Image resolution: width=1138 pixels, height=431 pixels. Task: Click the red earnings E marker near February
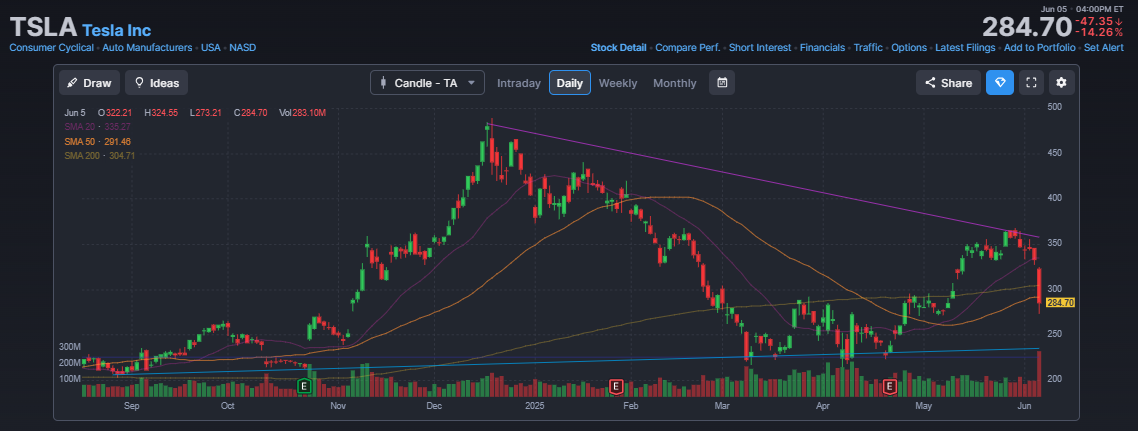(x=616, y=386)
